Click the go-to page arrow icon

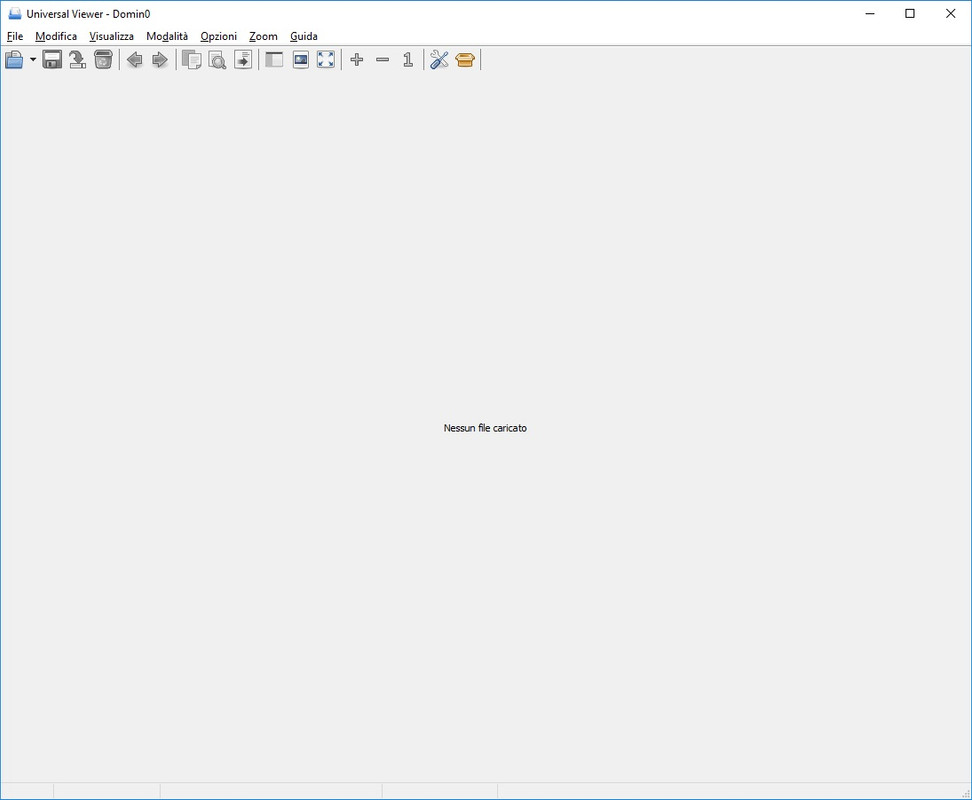[x=243, y=60]
